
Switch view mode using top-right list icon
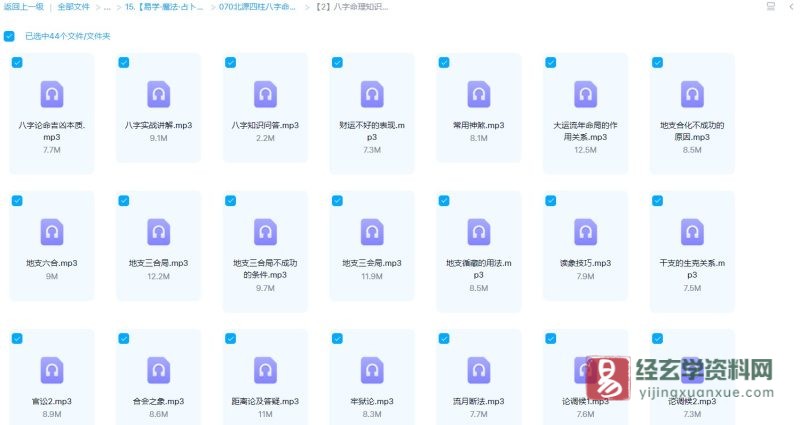[769, 7]
